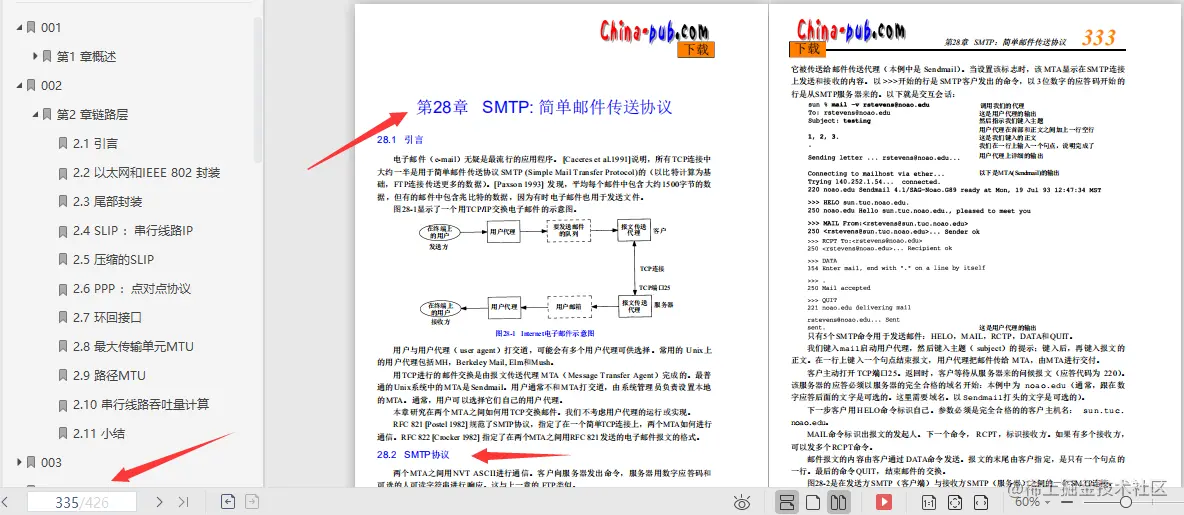Image resolution: width=1184 pixels, height=515 pixels.
Task: Click the 图28-1 figure caption
Action: [544, 332]
